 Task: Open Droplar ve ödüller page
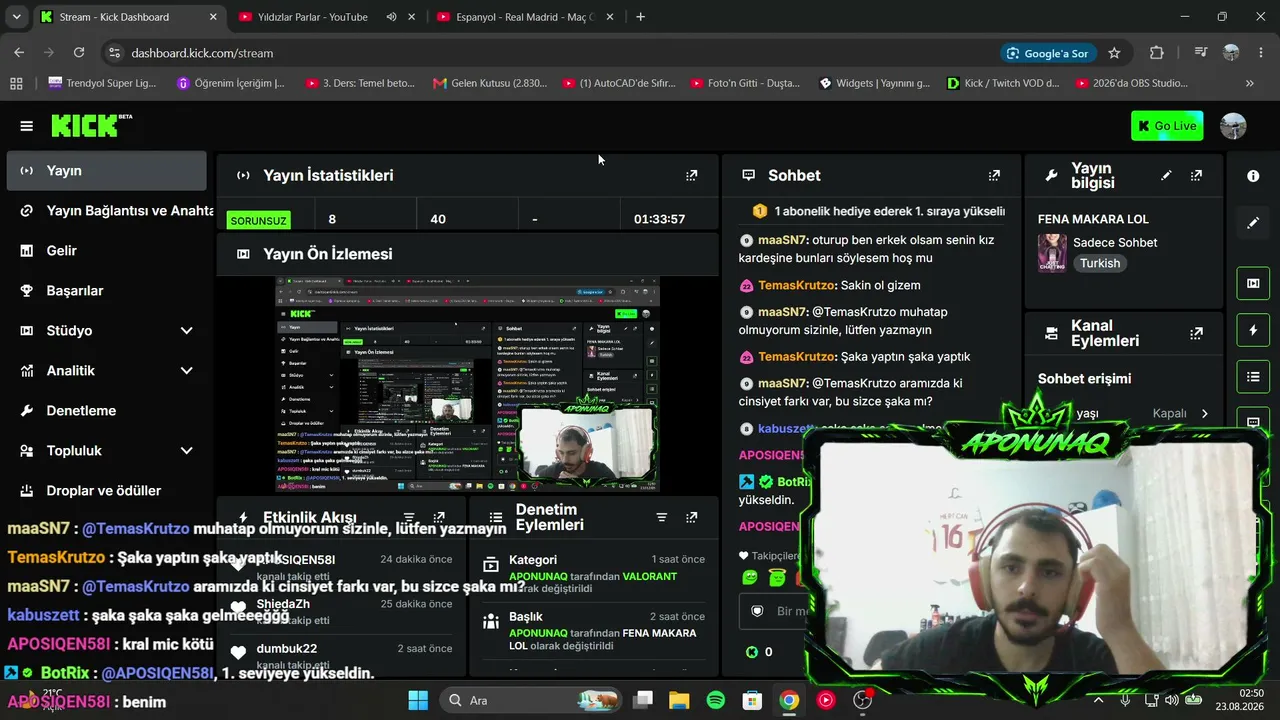(106, 491)
